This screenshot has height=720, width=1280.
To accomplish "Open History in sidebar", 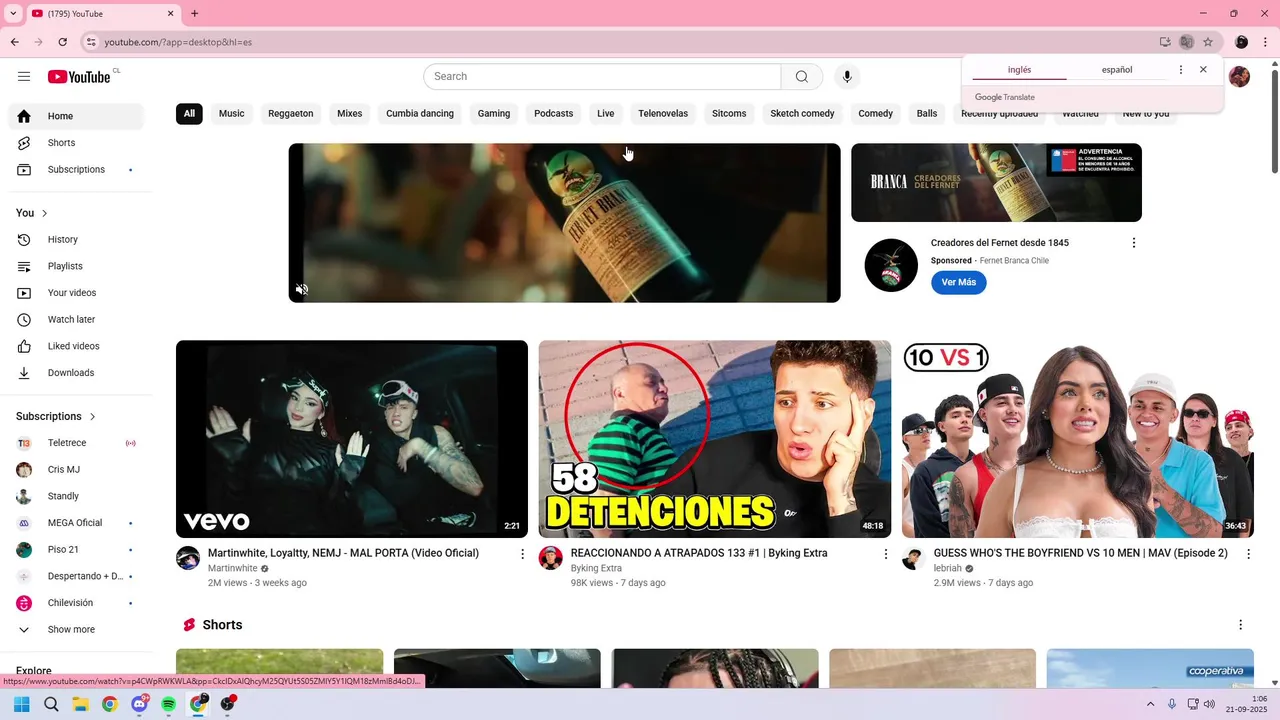I will coord(76,240).
